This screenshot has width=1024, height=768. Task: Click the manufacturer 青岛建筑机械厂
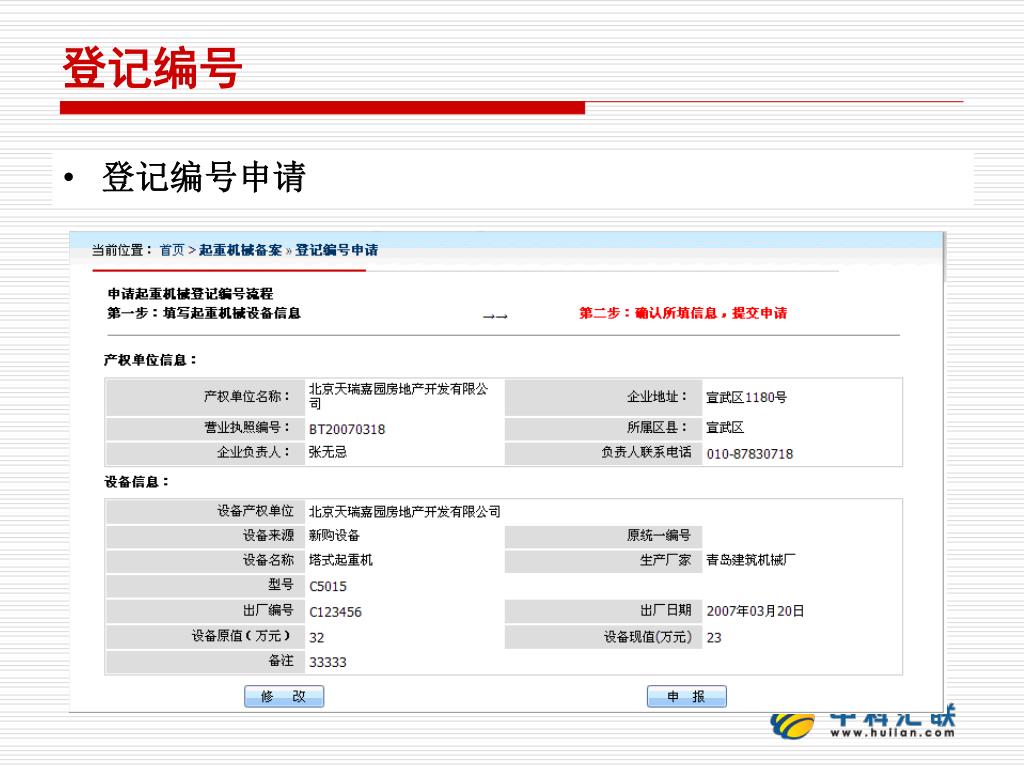click(x=750, y=560)
